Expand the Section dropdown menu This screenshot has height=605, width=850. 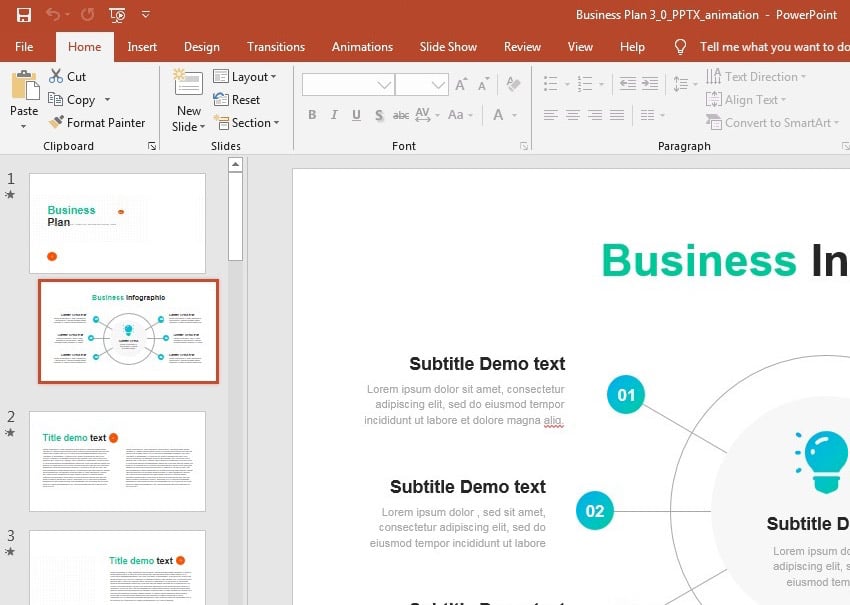(246, 123)
